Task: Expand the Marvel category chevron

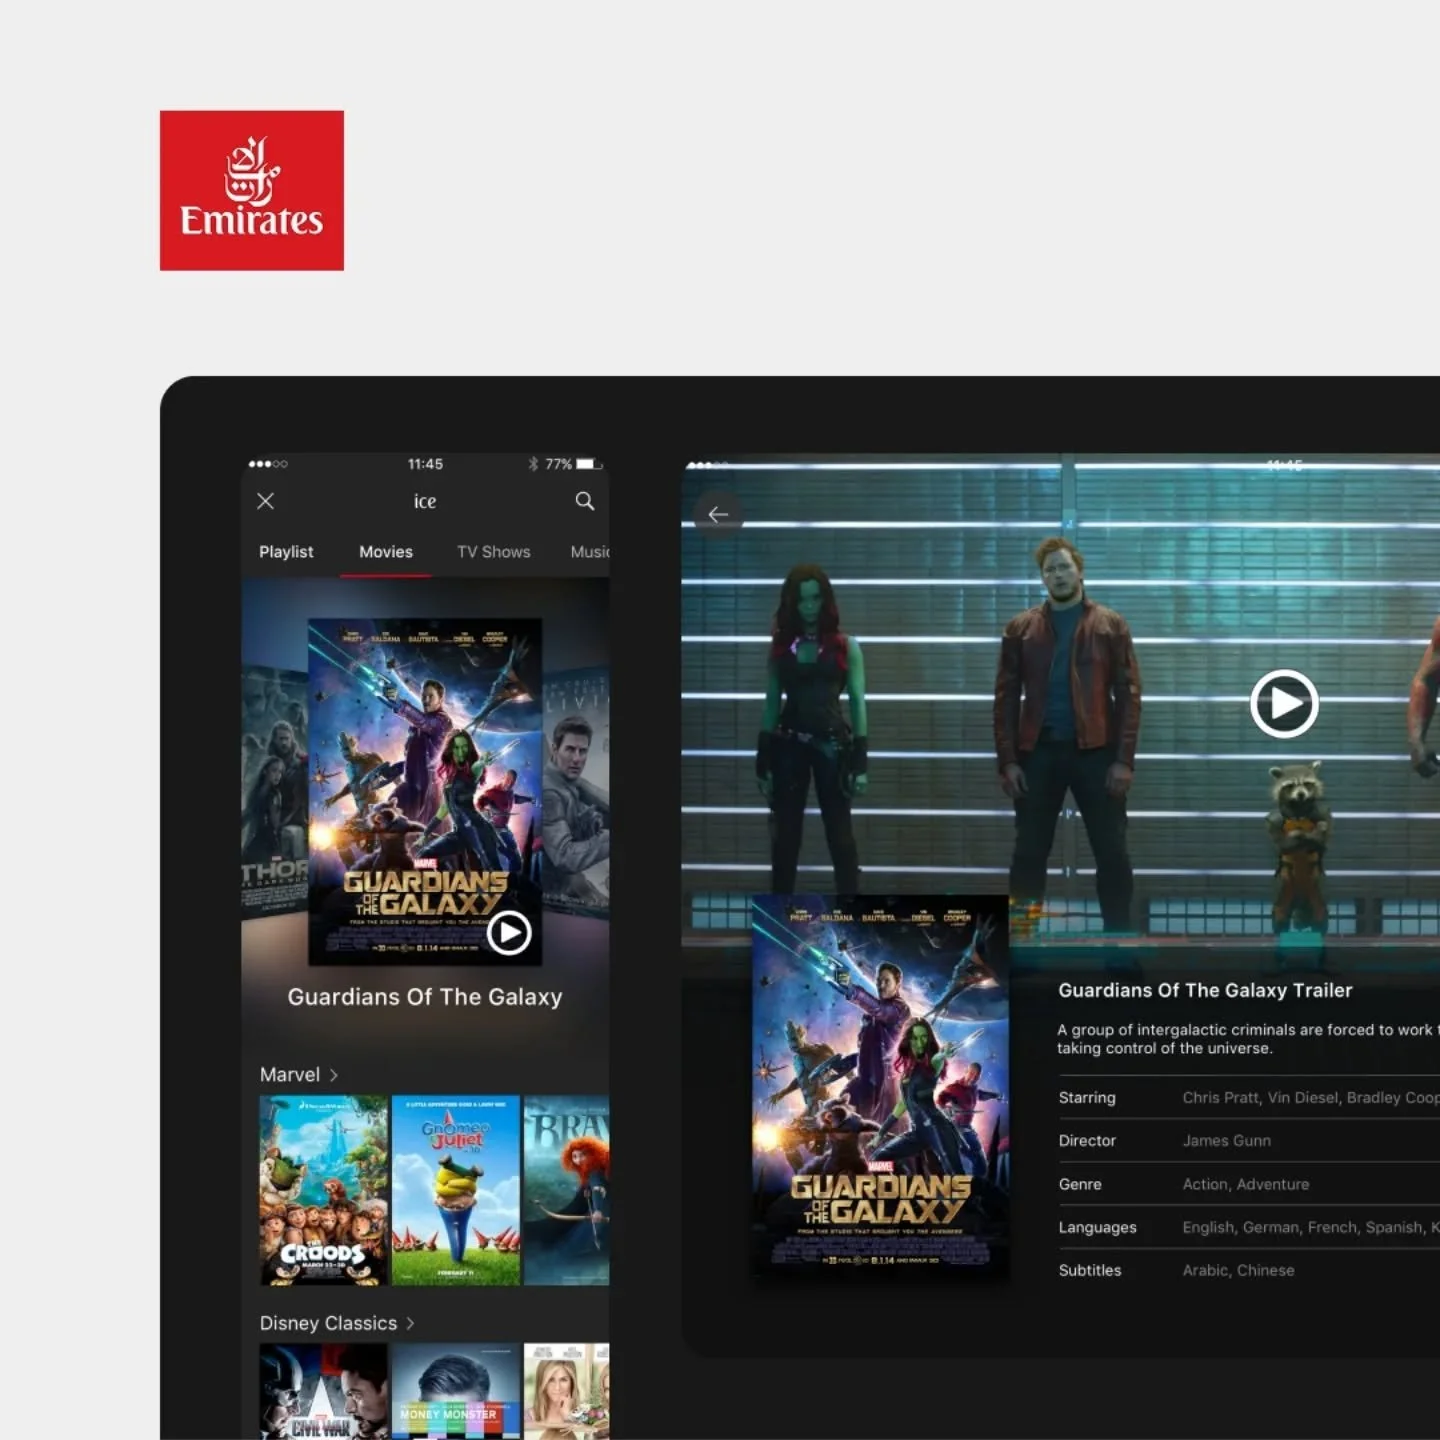Action: tap(334, 1075)
